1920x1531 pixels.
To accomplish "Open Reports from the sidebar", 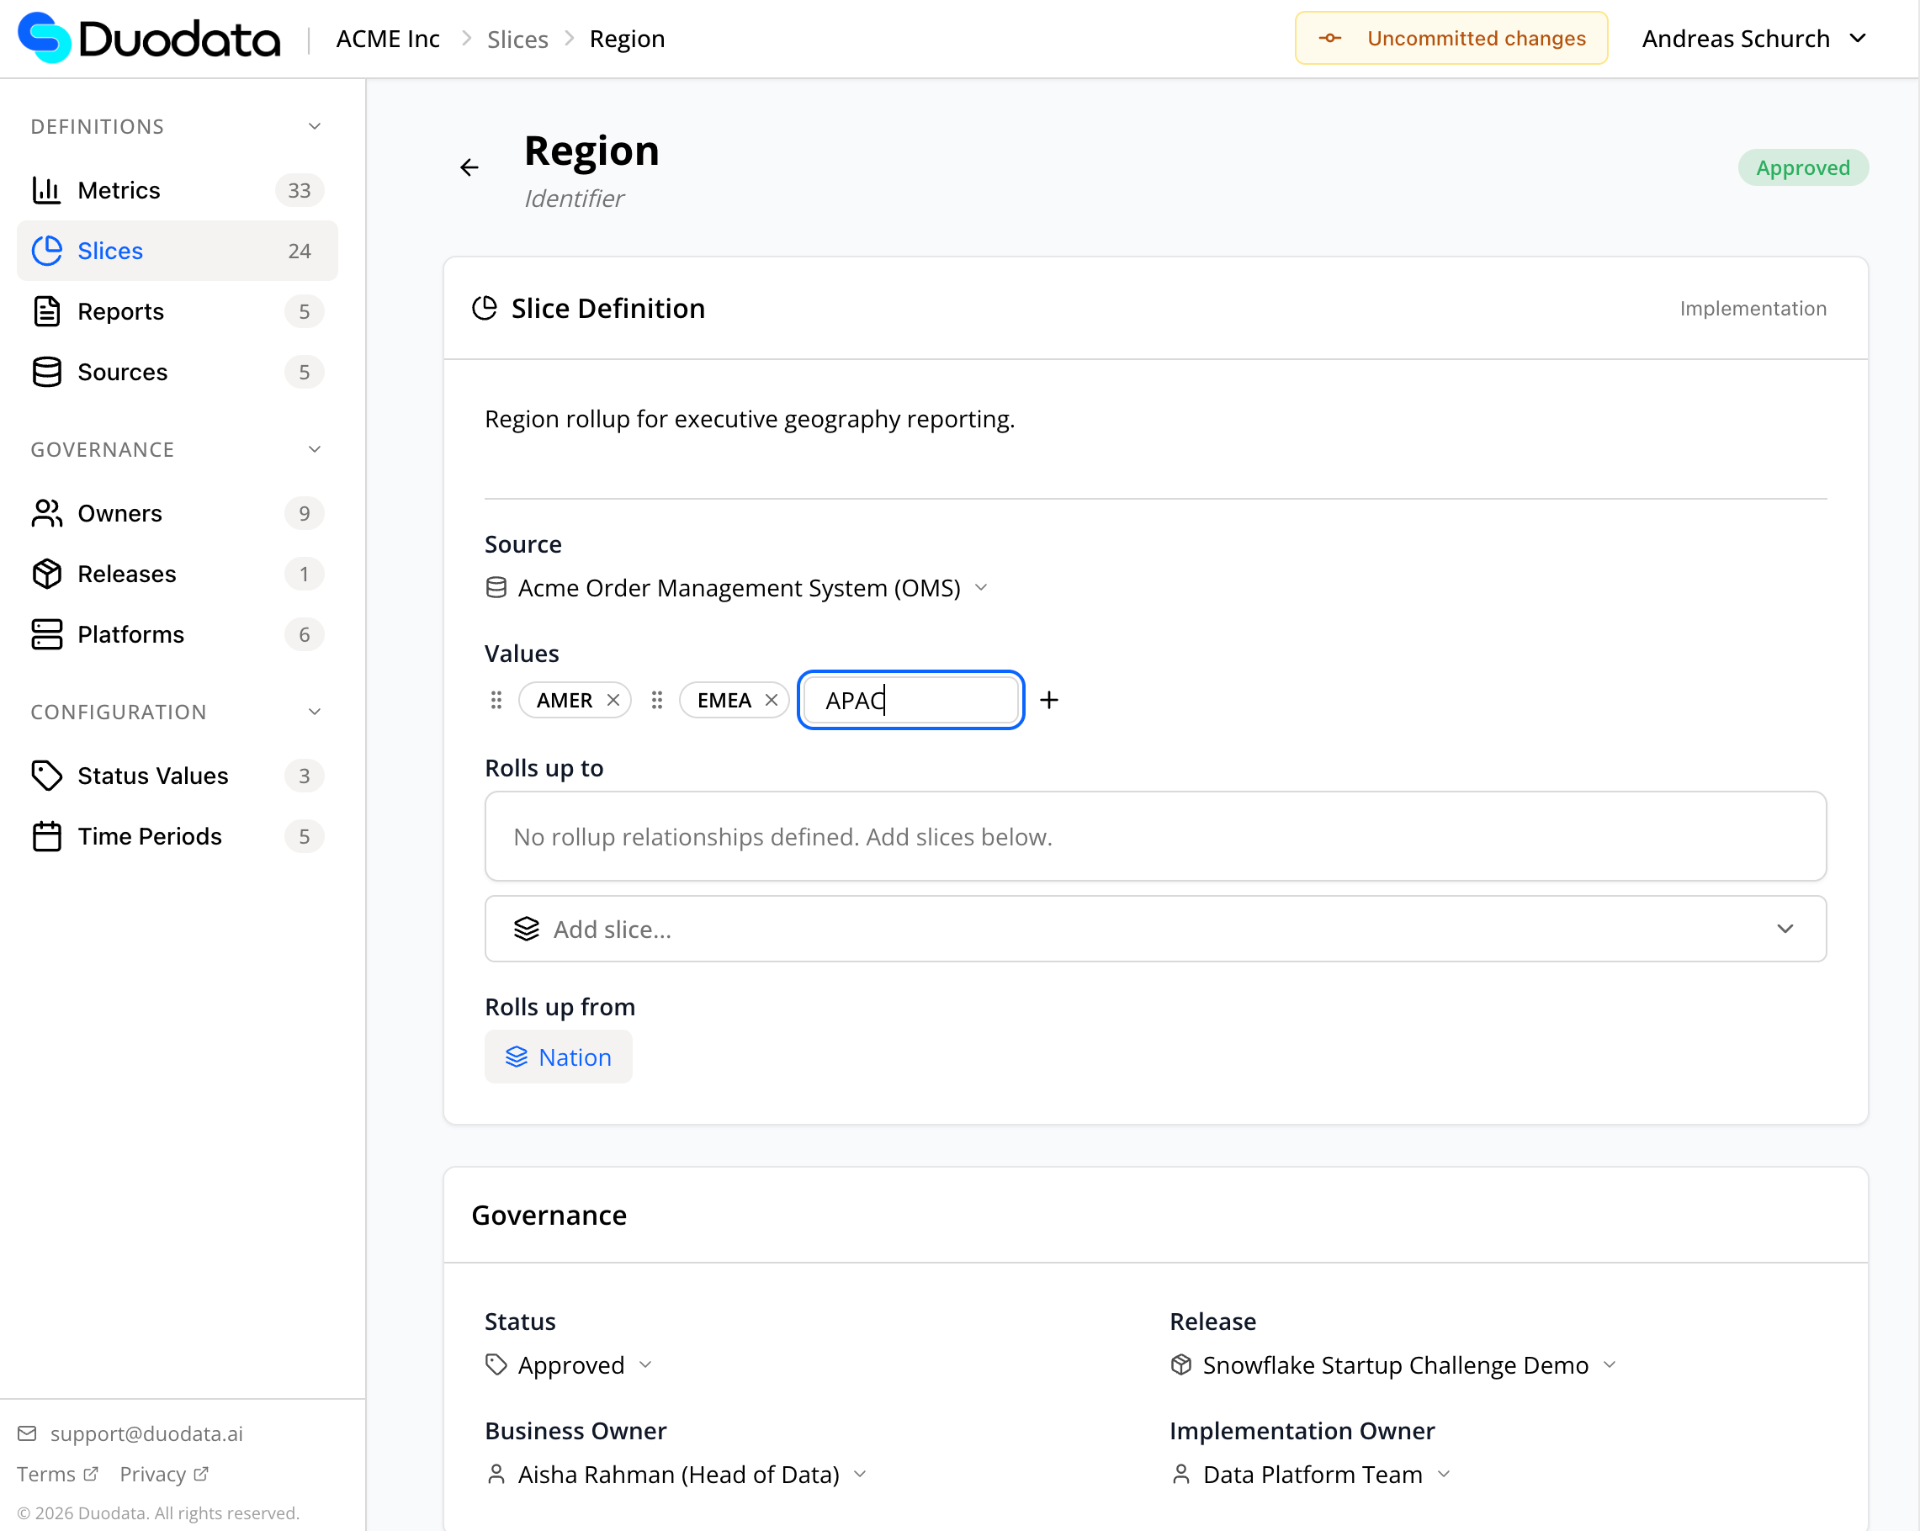I will click(120, 311).
